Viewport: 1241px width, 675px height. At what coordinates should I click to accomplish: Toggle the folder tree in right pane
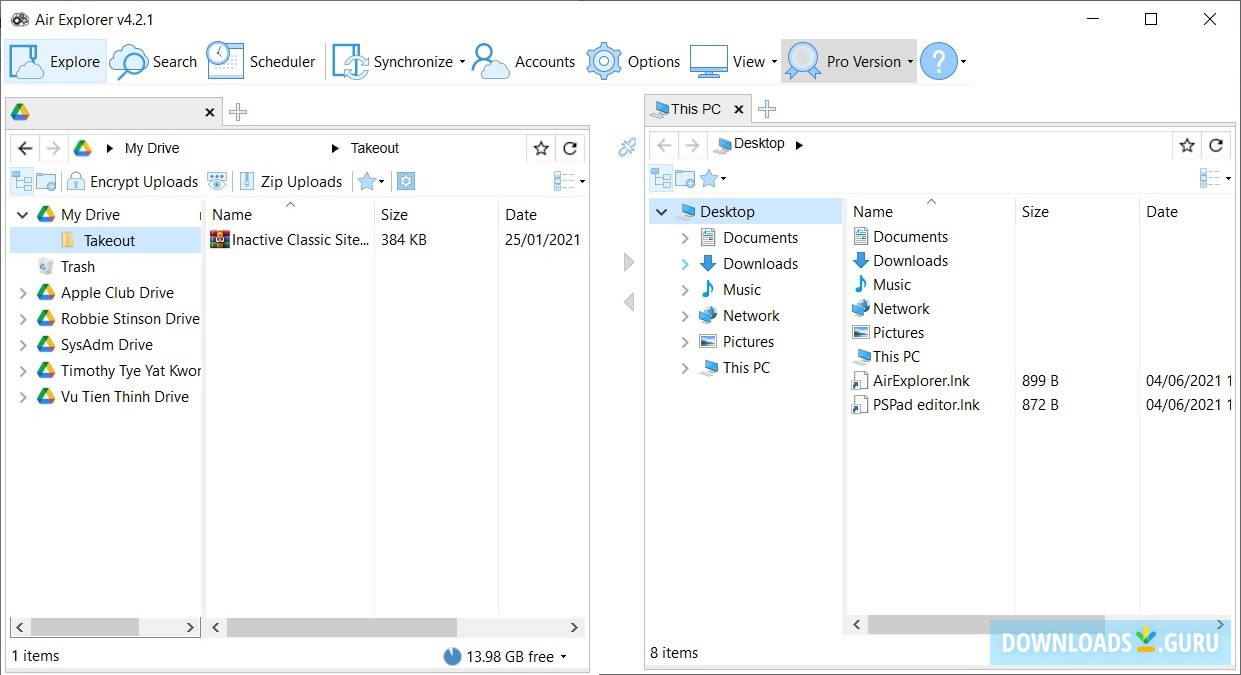point(661,178)
